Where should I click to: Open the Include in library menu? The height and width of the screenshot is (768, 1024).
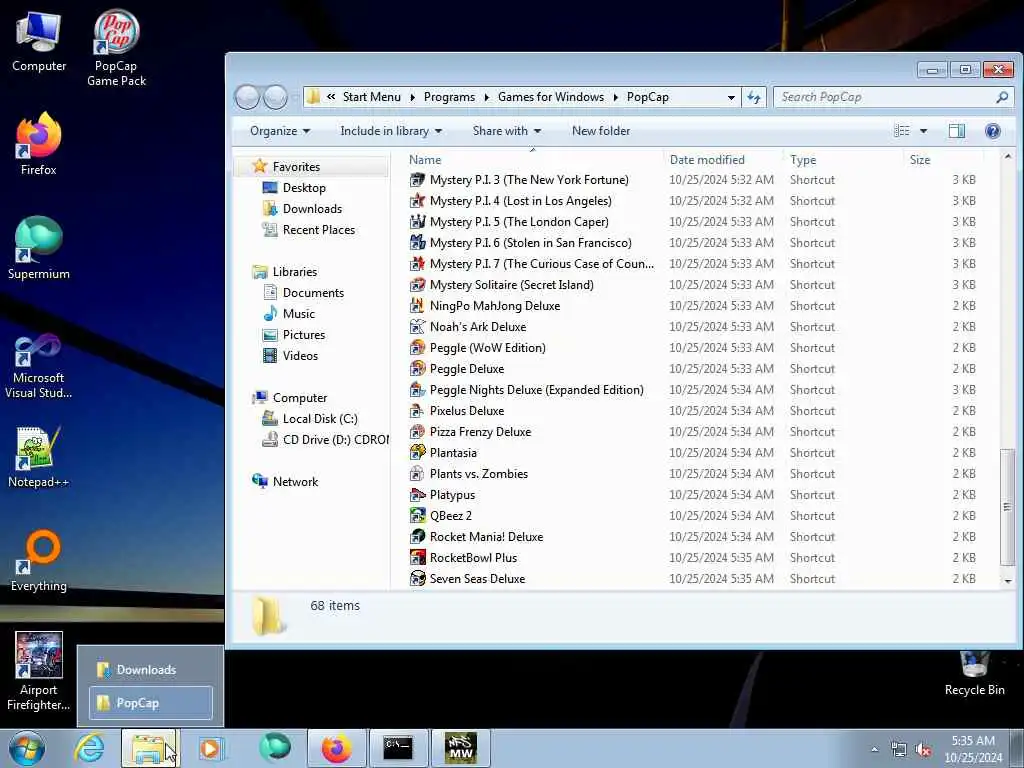(x=391, y=131)
